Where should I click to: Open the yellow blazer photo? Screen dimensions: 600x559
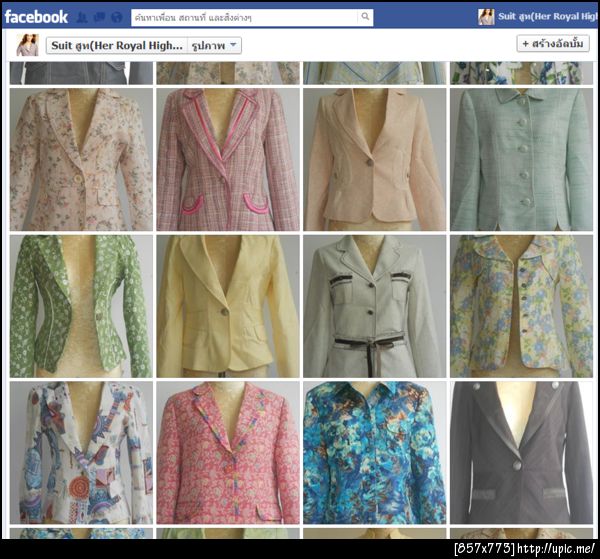(x=228, y=306)
